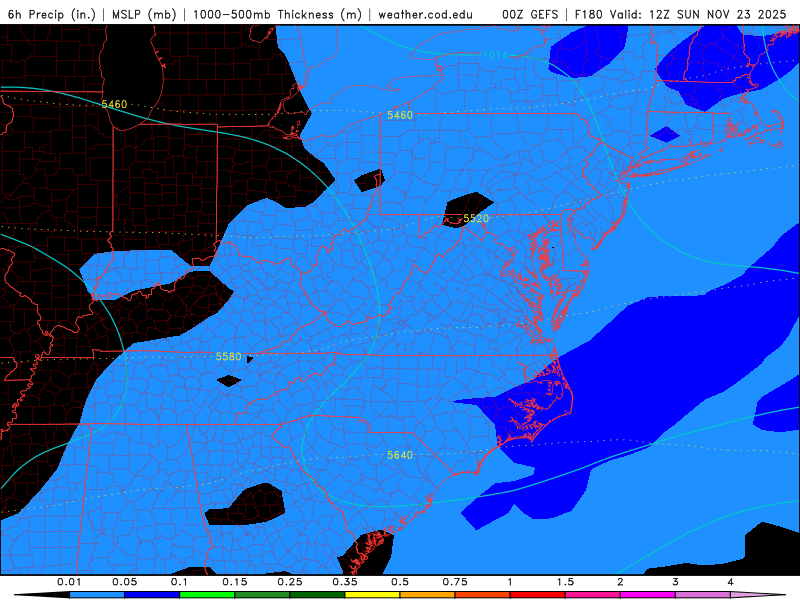Click the orange-red 0.75–1 legend swatch
Viewport: 800px width, 600px height.
[483, 595]
